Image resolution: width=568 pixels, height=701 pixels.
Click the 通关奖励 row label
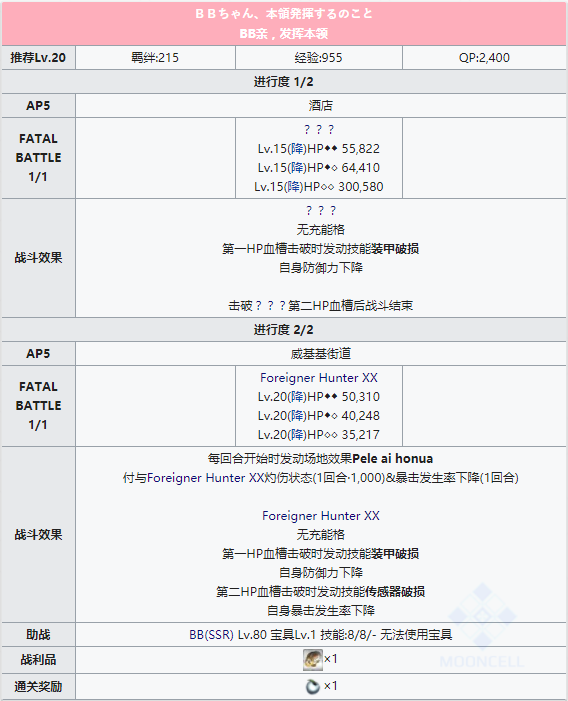pyautogui.click(x=38, y=686)
